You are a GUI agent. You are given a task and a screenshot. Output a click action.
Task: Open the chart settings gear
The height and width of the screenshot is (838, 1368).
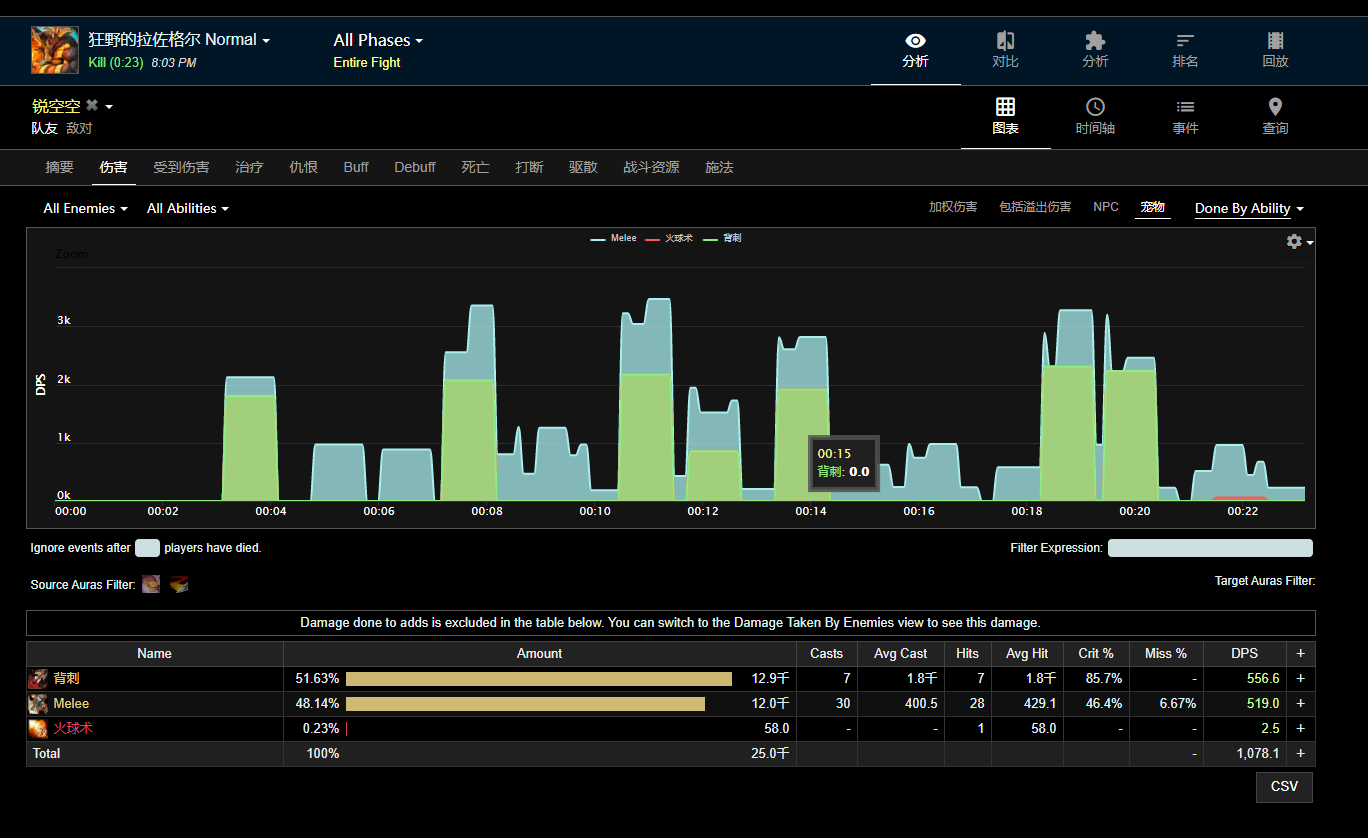[x=1295, y=242]
